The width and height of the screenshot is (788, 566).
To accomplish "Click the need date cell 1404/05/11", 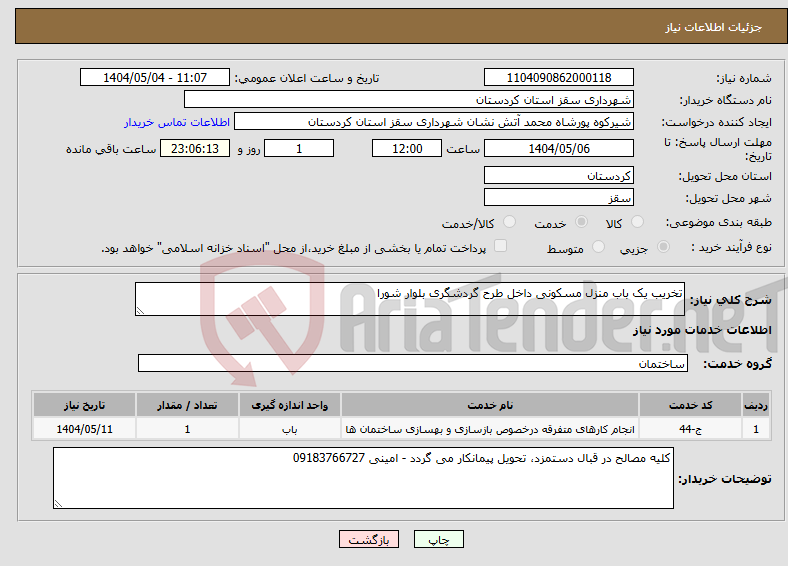I will pos(84,429).
